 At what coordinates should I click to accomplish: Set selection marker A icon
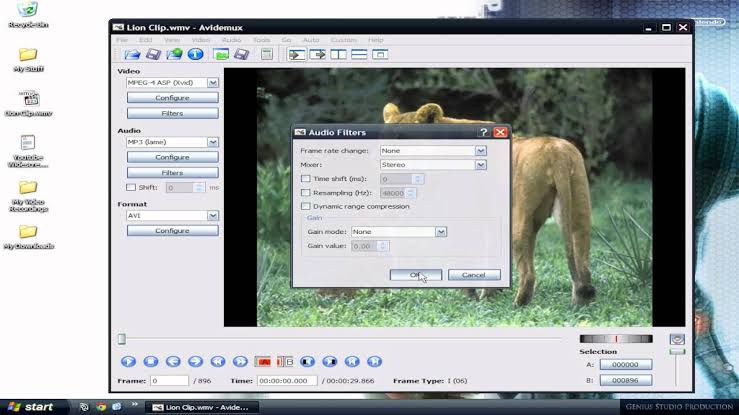pyautogui.click(x=263, y=361)
